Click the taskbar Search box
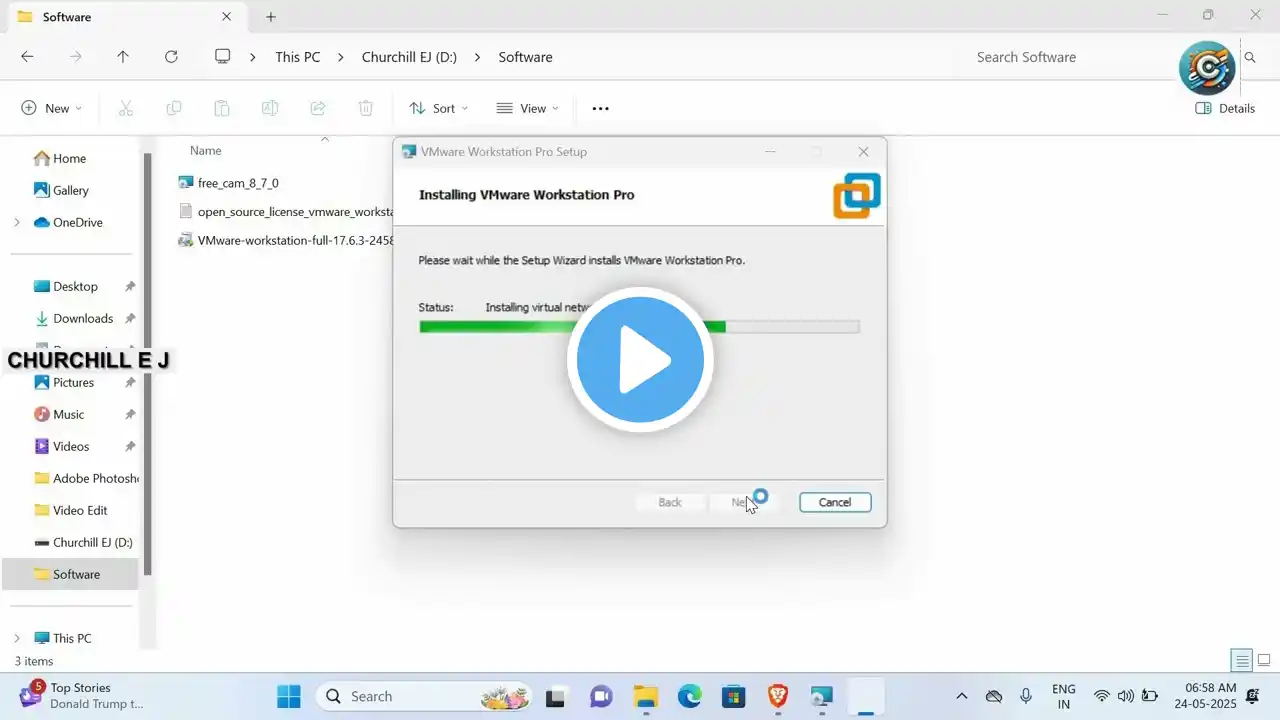 (x=423, y=696)
